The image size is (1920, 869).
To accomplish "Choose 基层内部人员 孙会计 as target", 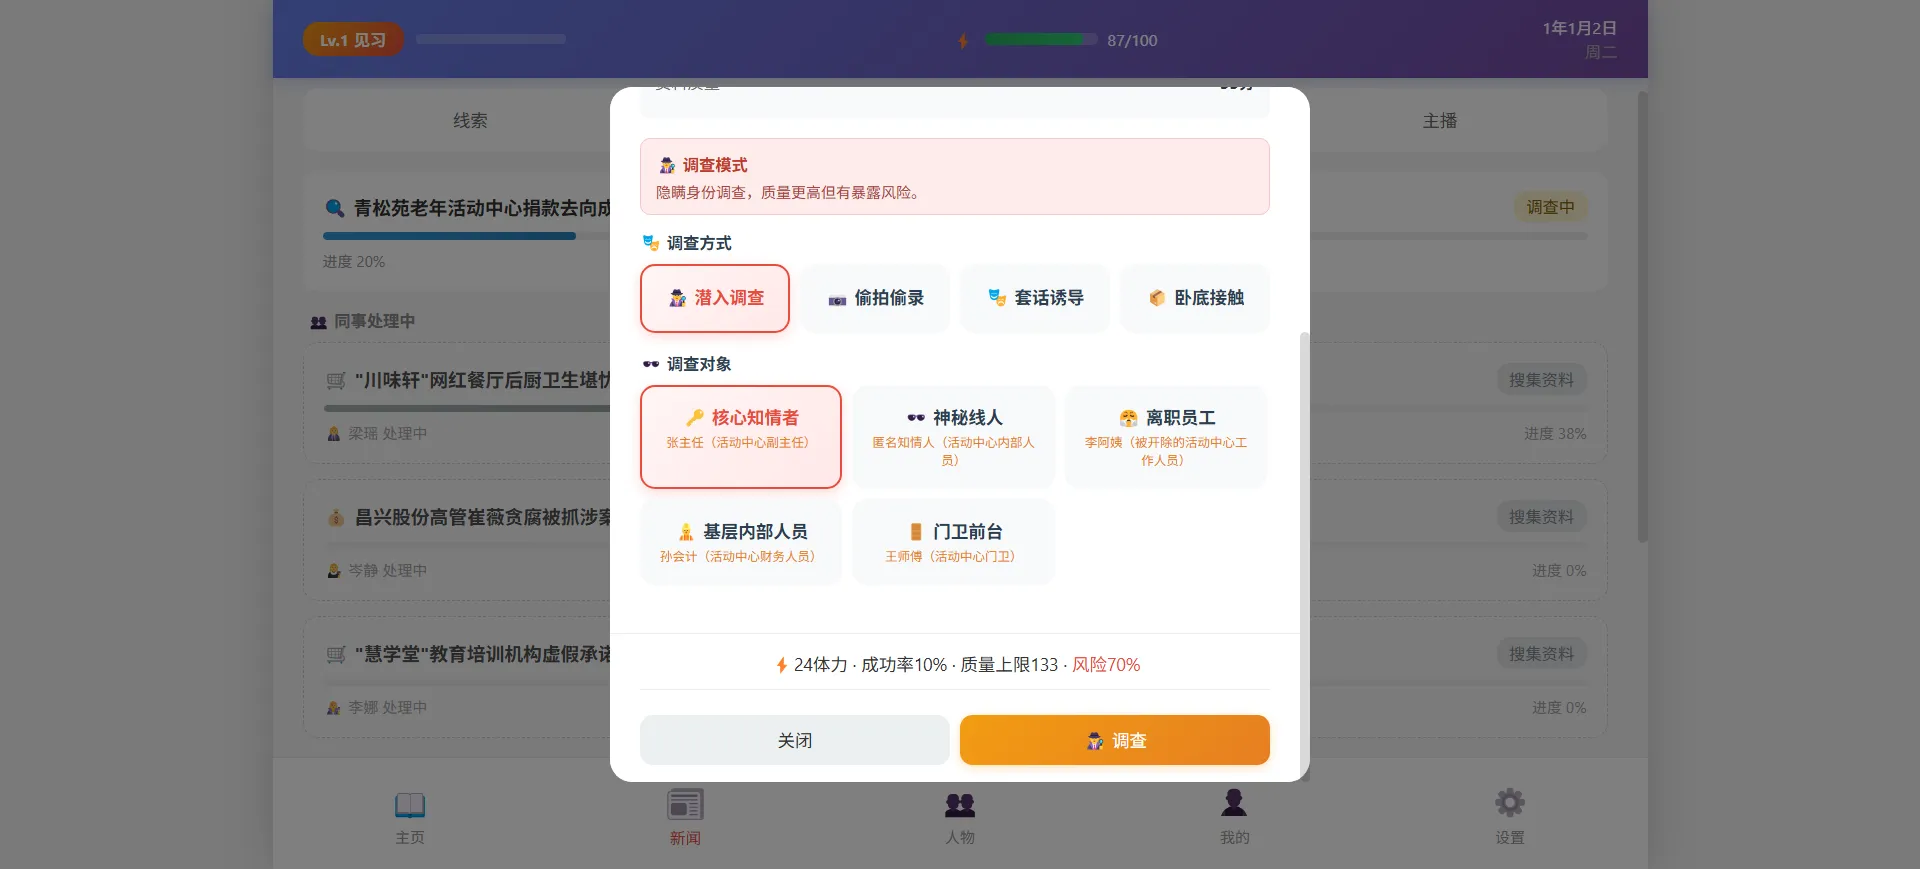I will 741,542.
